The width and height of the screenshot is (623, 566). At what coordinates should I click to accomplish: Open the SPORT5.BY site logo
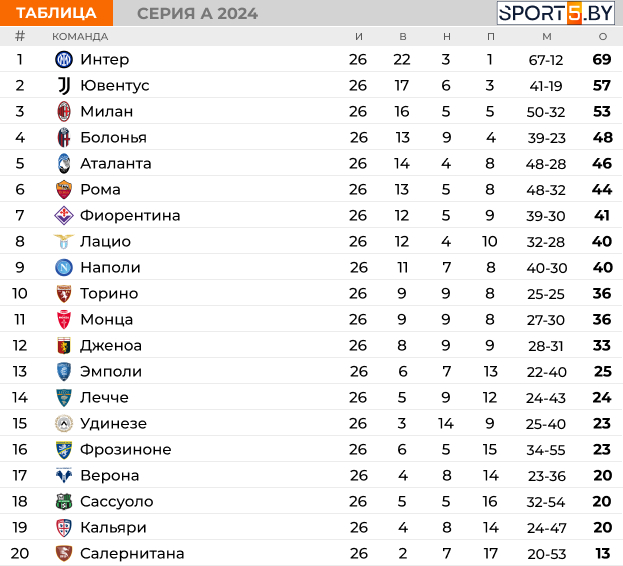click(x=556, y=13)
